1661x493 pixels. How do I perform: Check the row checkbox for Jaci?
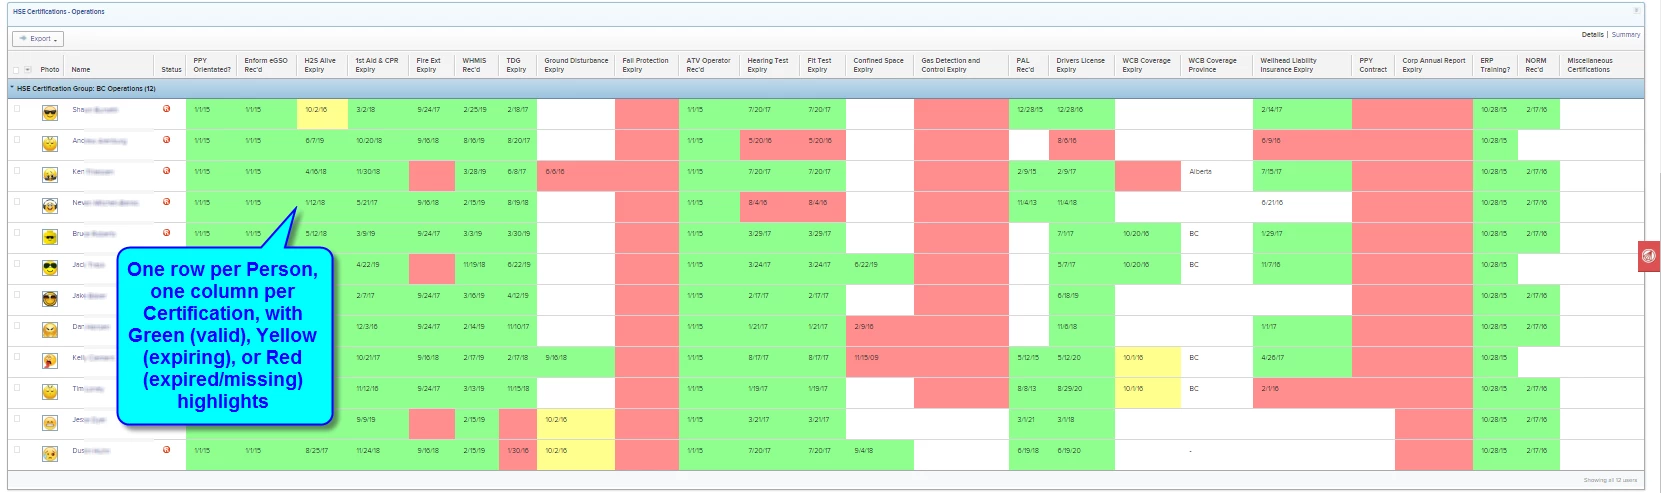tap(16, 264)
